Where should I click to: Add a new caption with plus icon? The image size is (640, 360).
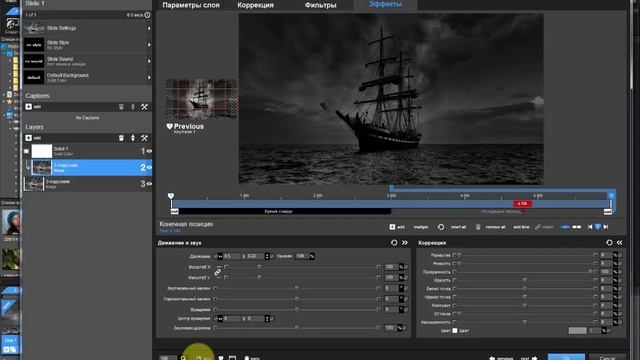click(29, 107)
